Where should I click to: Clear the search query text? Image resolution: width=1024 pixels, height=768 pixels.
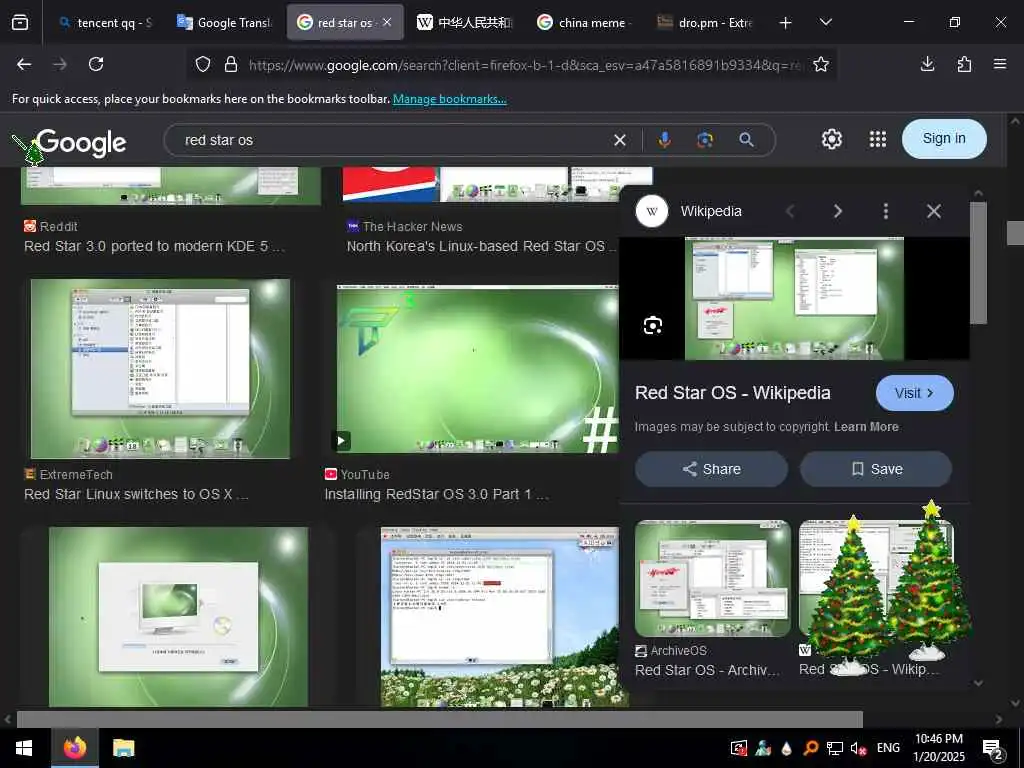pyautogui.click(x=620, y=140)
